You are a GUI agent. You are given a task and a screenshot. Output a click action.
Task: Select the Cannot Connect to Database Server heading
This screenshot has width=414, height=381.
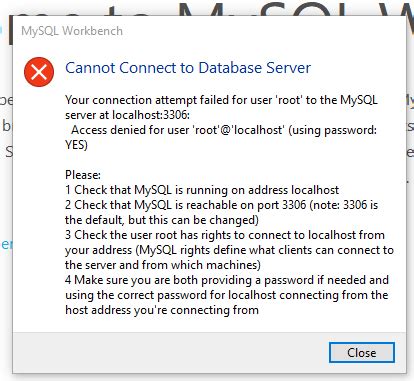[x=188, y=68]
